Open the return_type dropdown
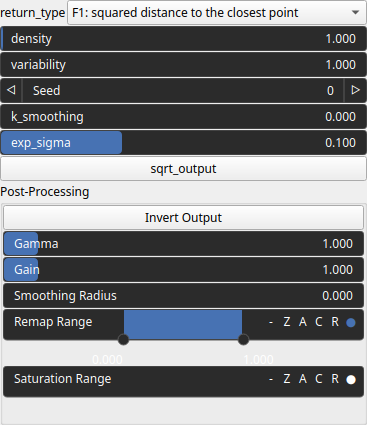Image resolution: width=367 pixels, height=425 pixels. pos(217,13)
